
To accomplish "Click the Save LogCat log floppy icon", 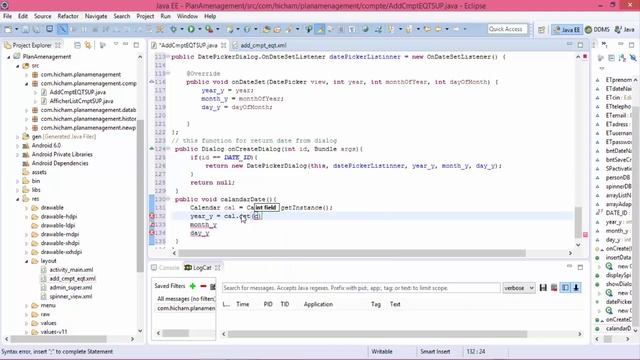I will [x=543, y=288].
